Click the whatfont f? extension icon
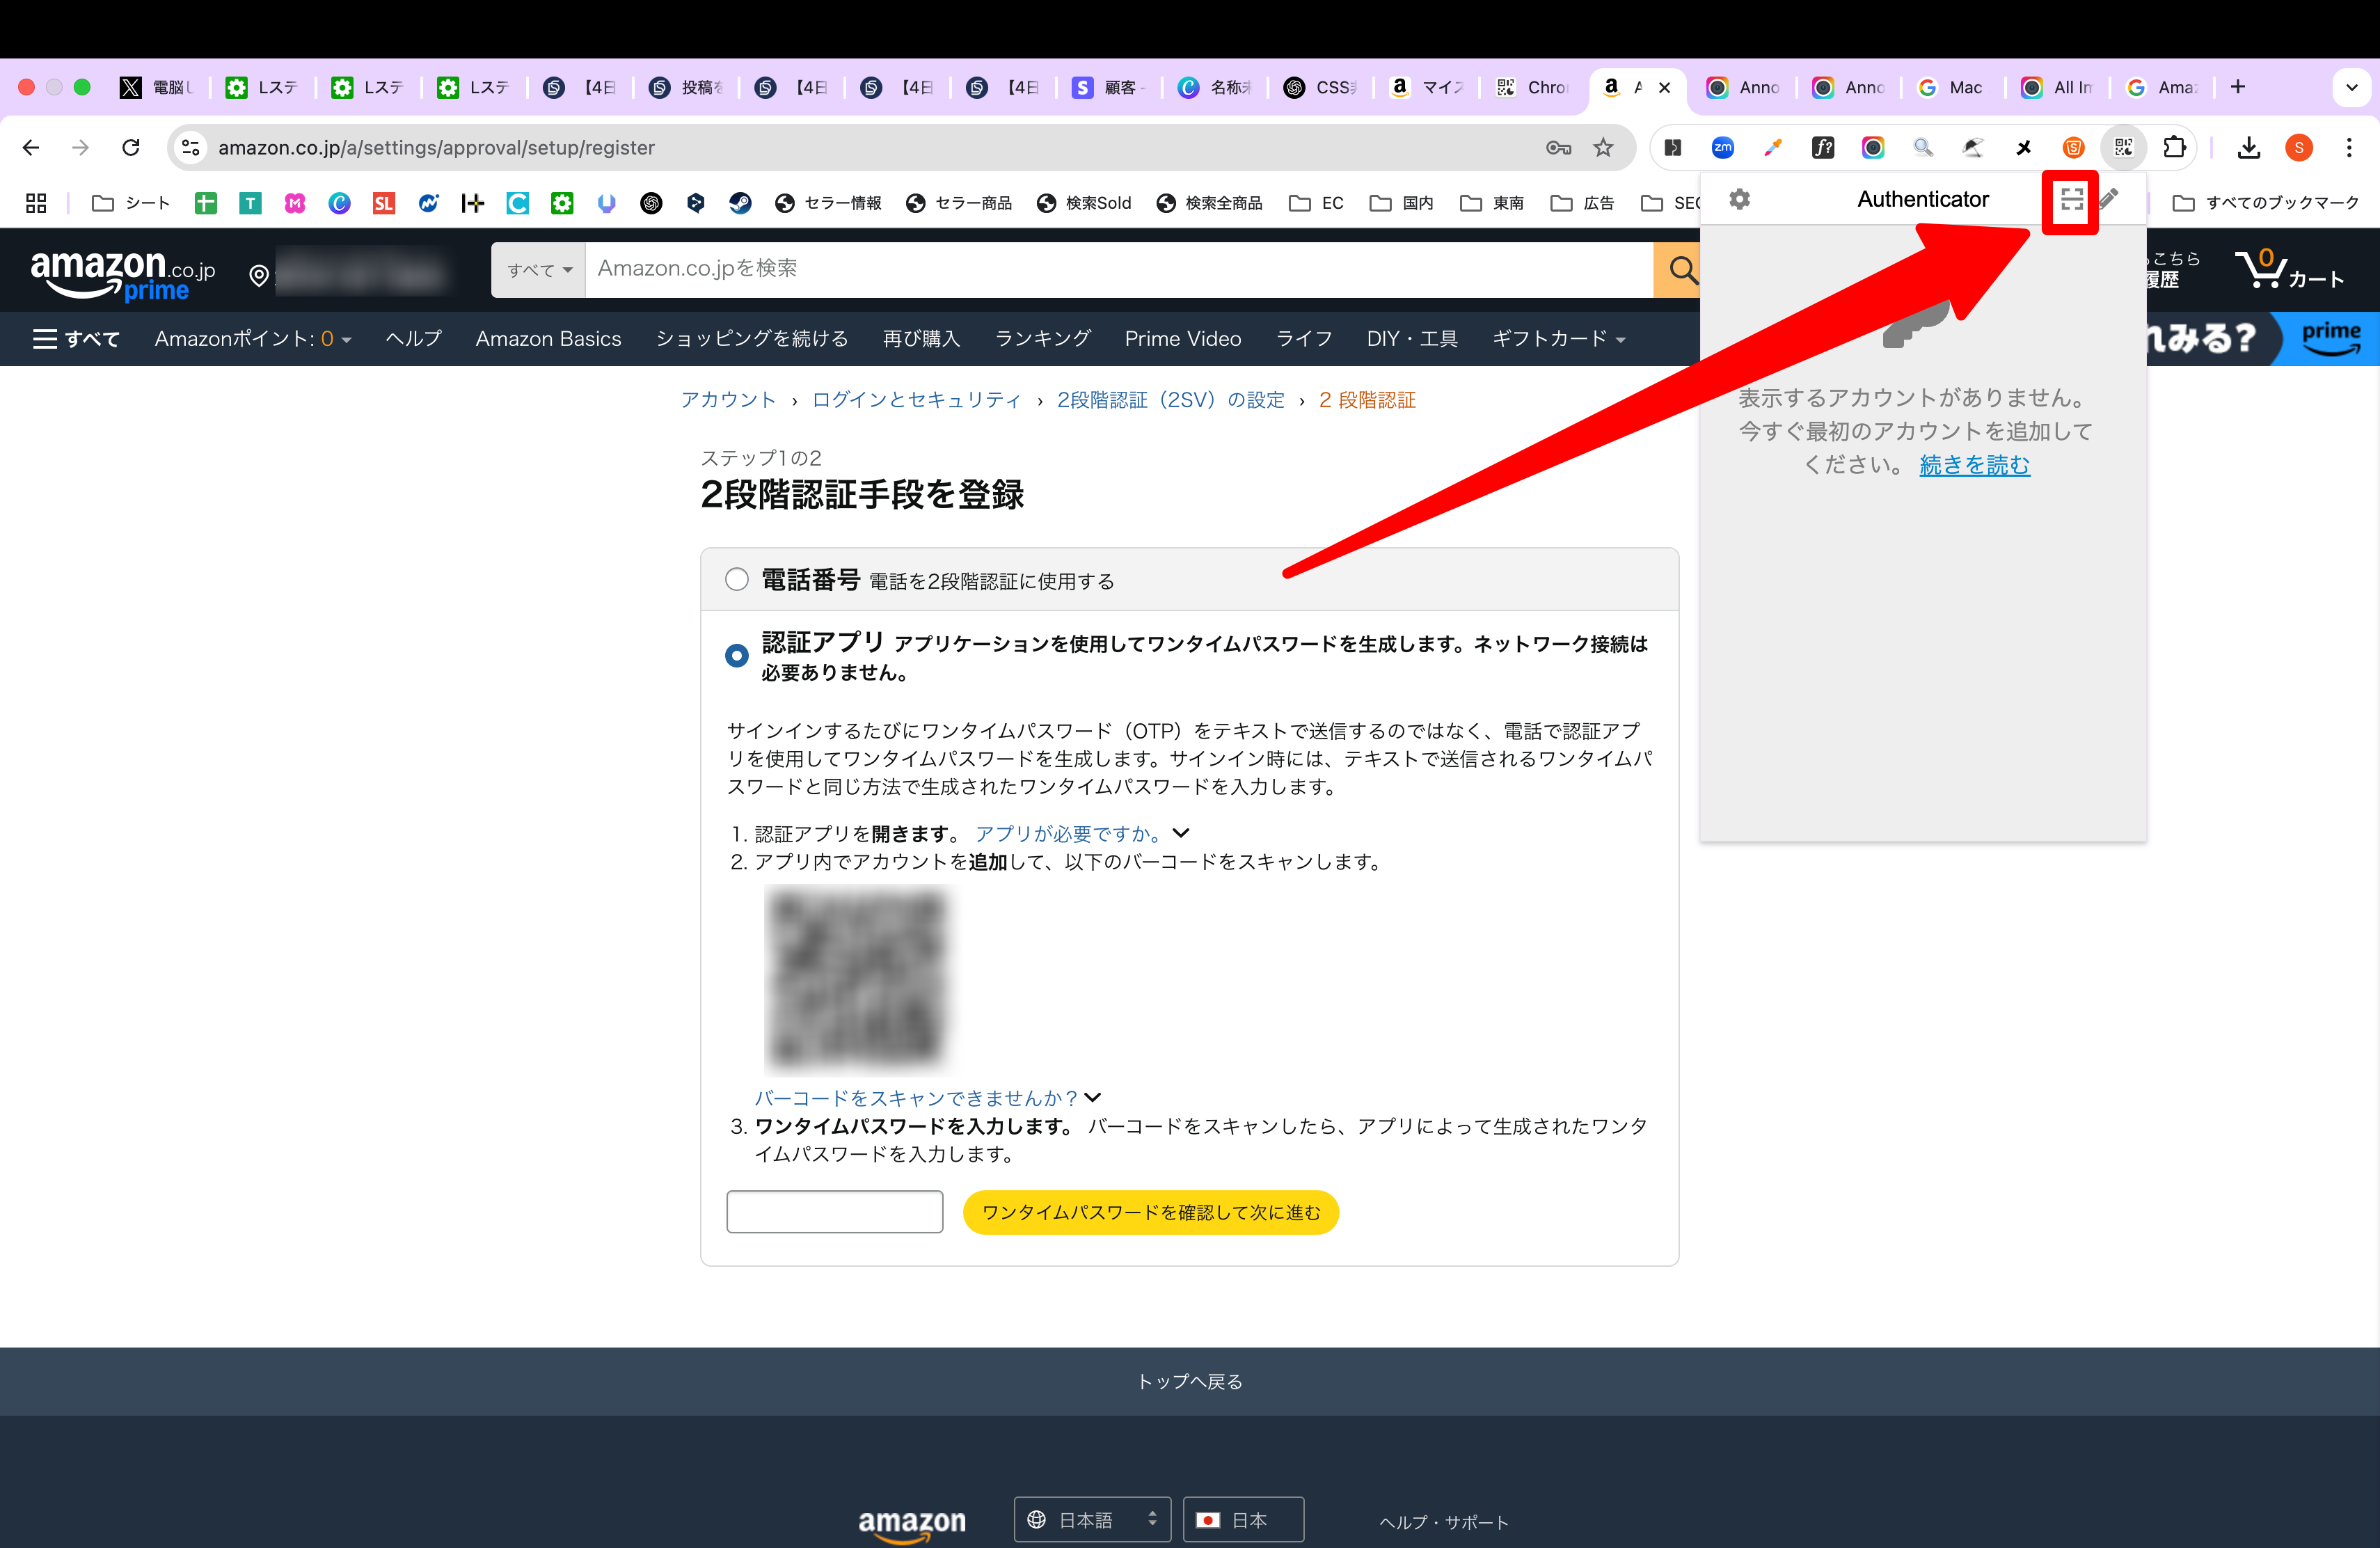The width and height of the screenshot is (2380, 1548). pyautogui.click(x=1823, y=148)
